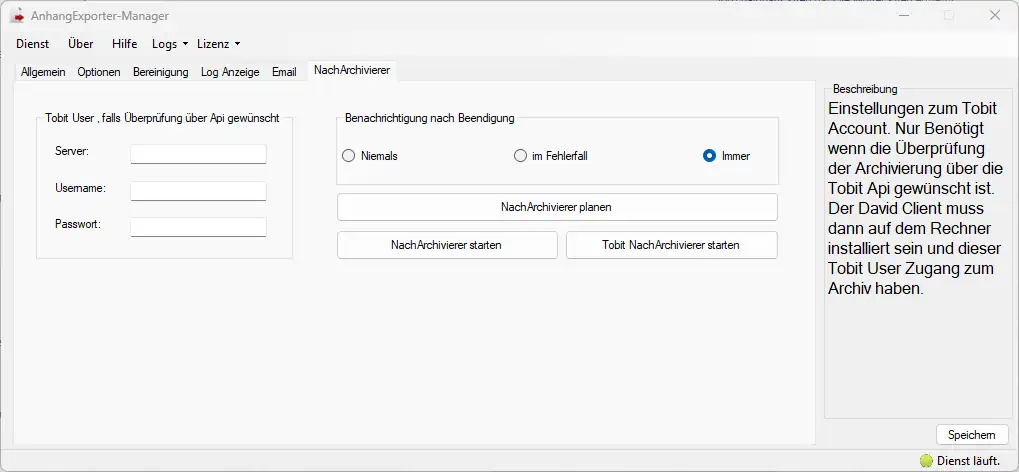Click the AnhangExporter app icon in title bar
The image size is (1019, 472).
click(18, 16)
